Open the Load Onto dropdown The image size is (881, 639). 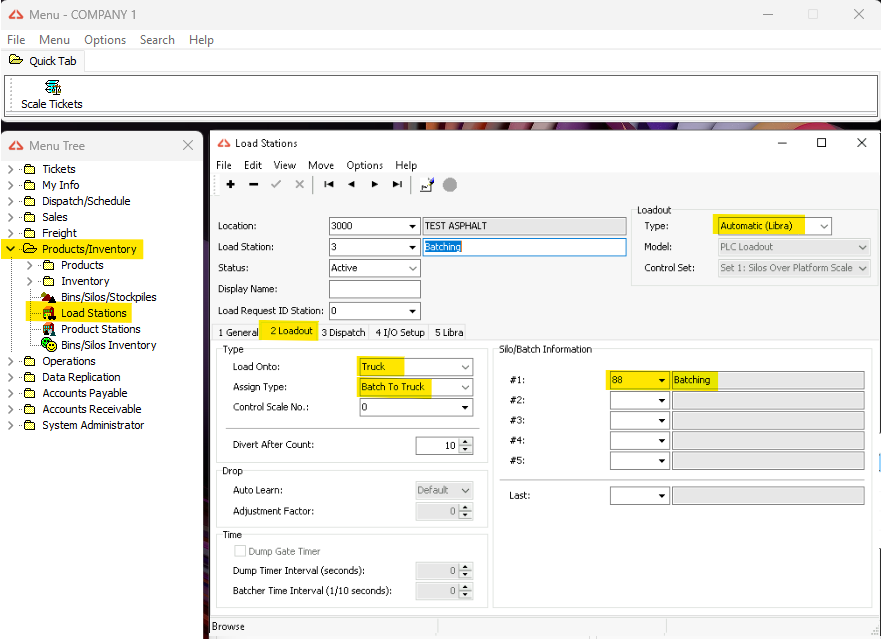pos(465,366)
